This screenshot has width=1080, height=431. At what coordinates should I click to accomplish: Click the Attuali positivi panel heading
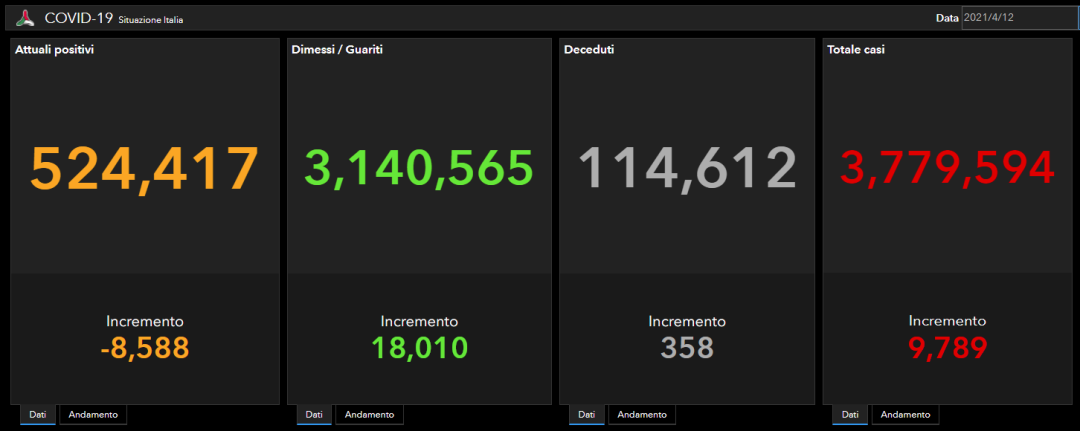coord(54,50)
